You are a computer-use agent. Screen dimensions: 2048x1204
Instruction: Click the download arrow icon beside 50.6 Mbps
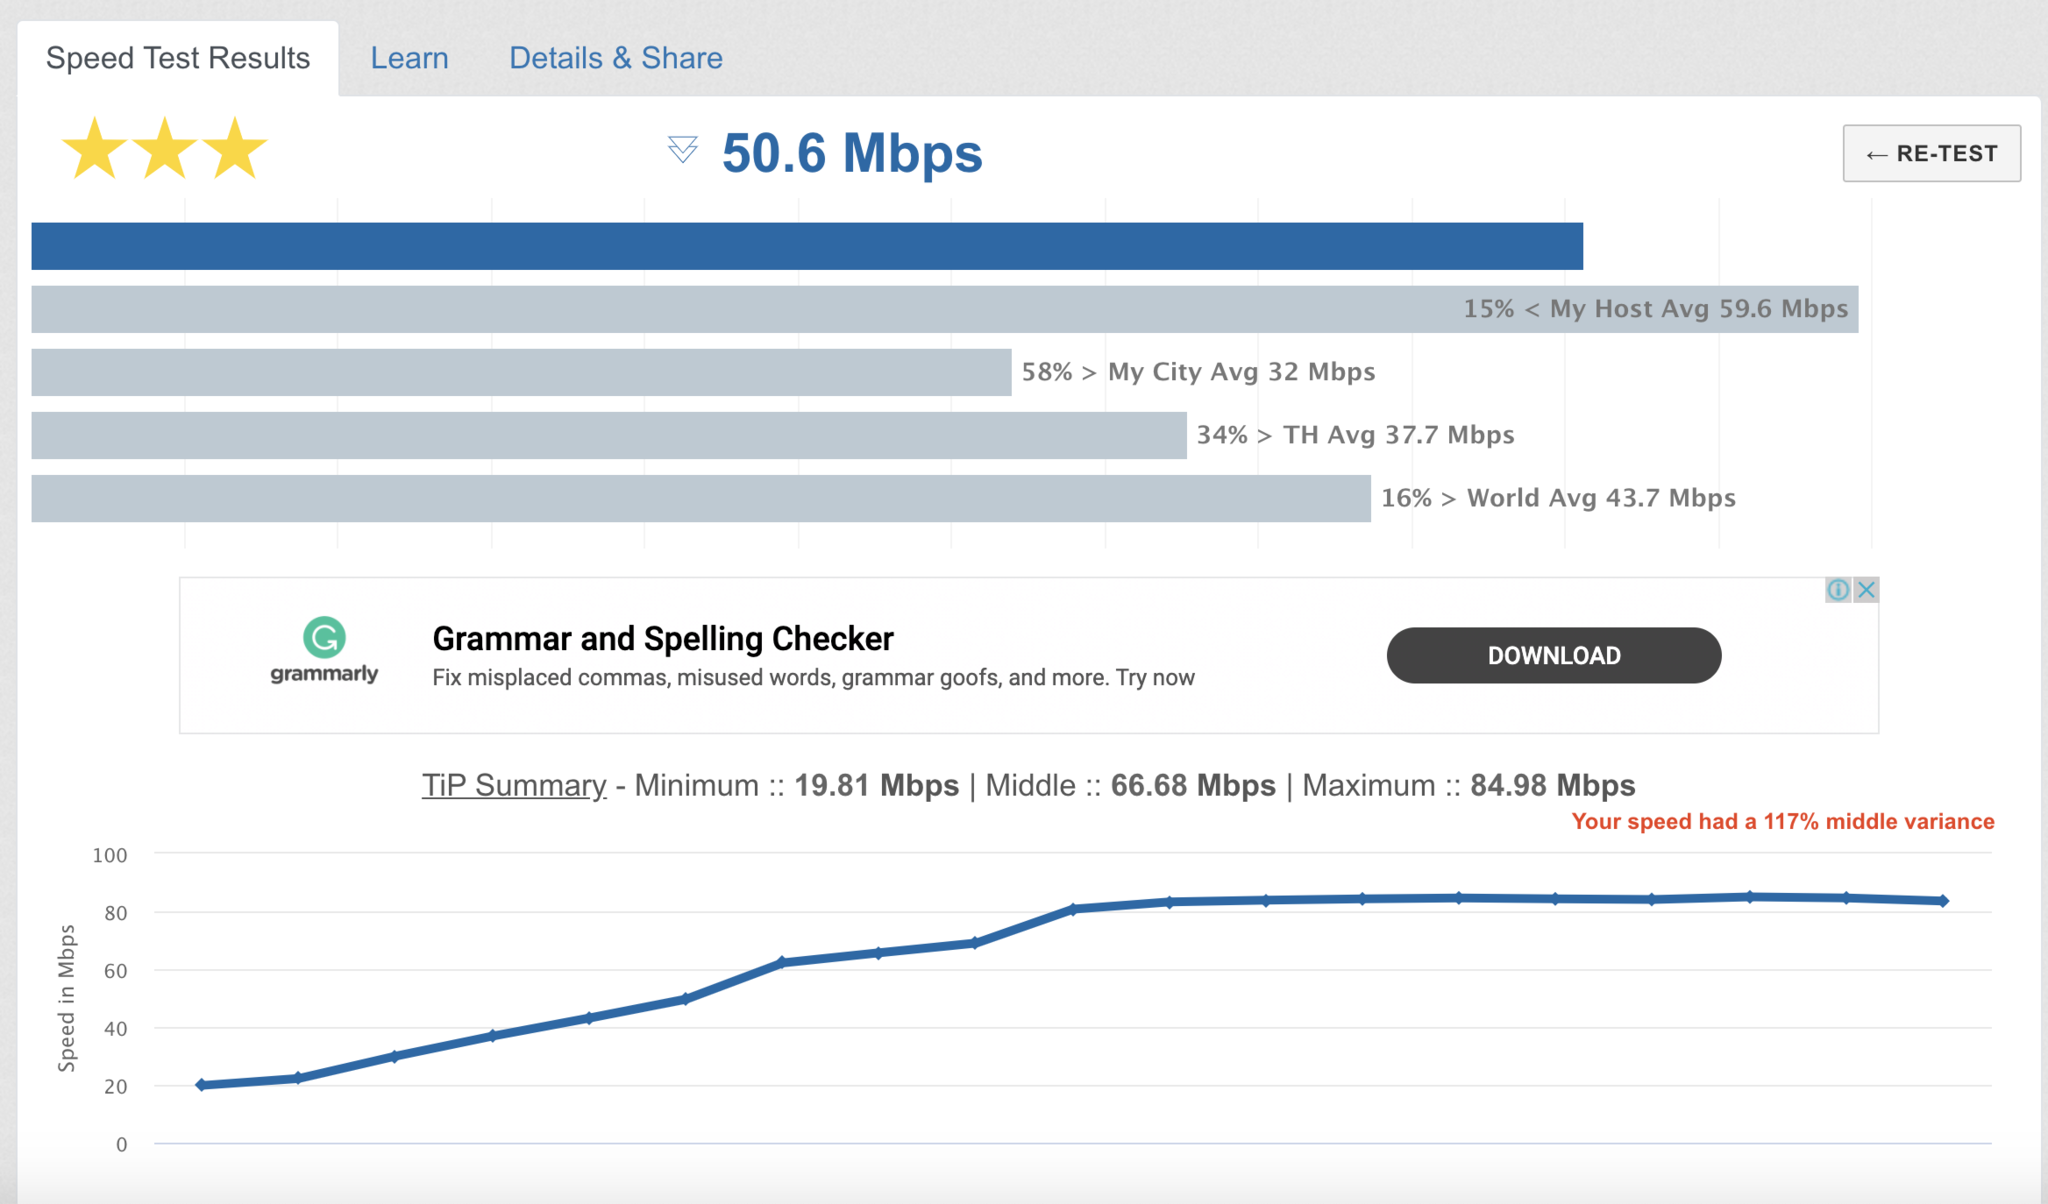point(683,150)
